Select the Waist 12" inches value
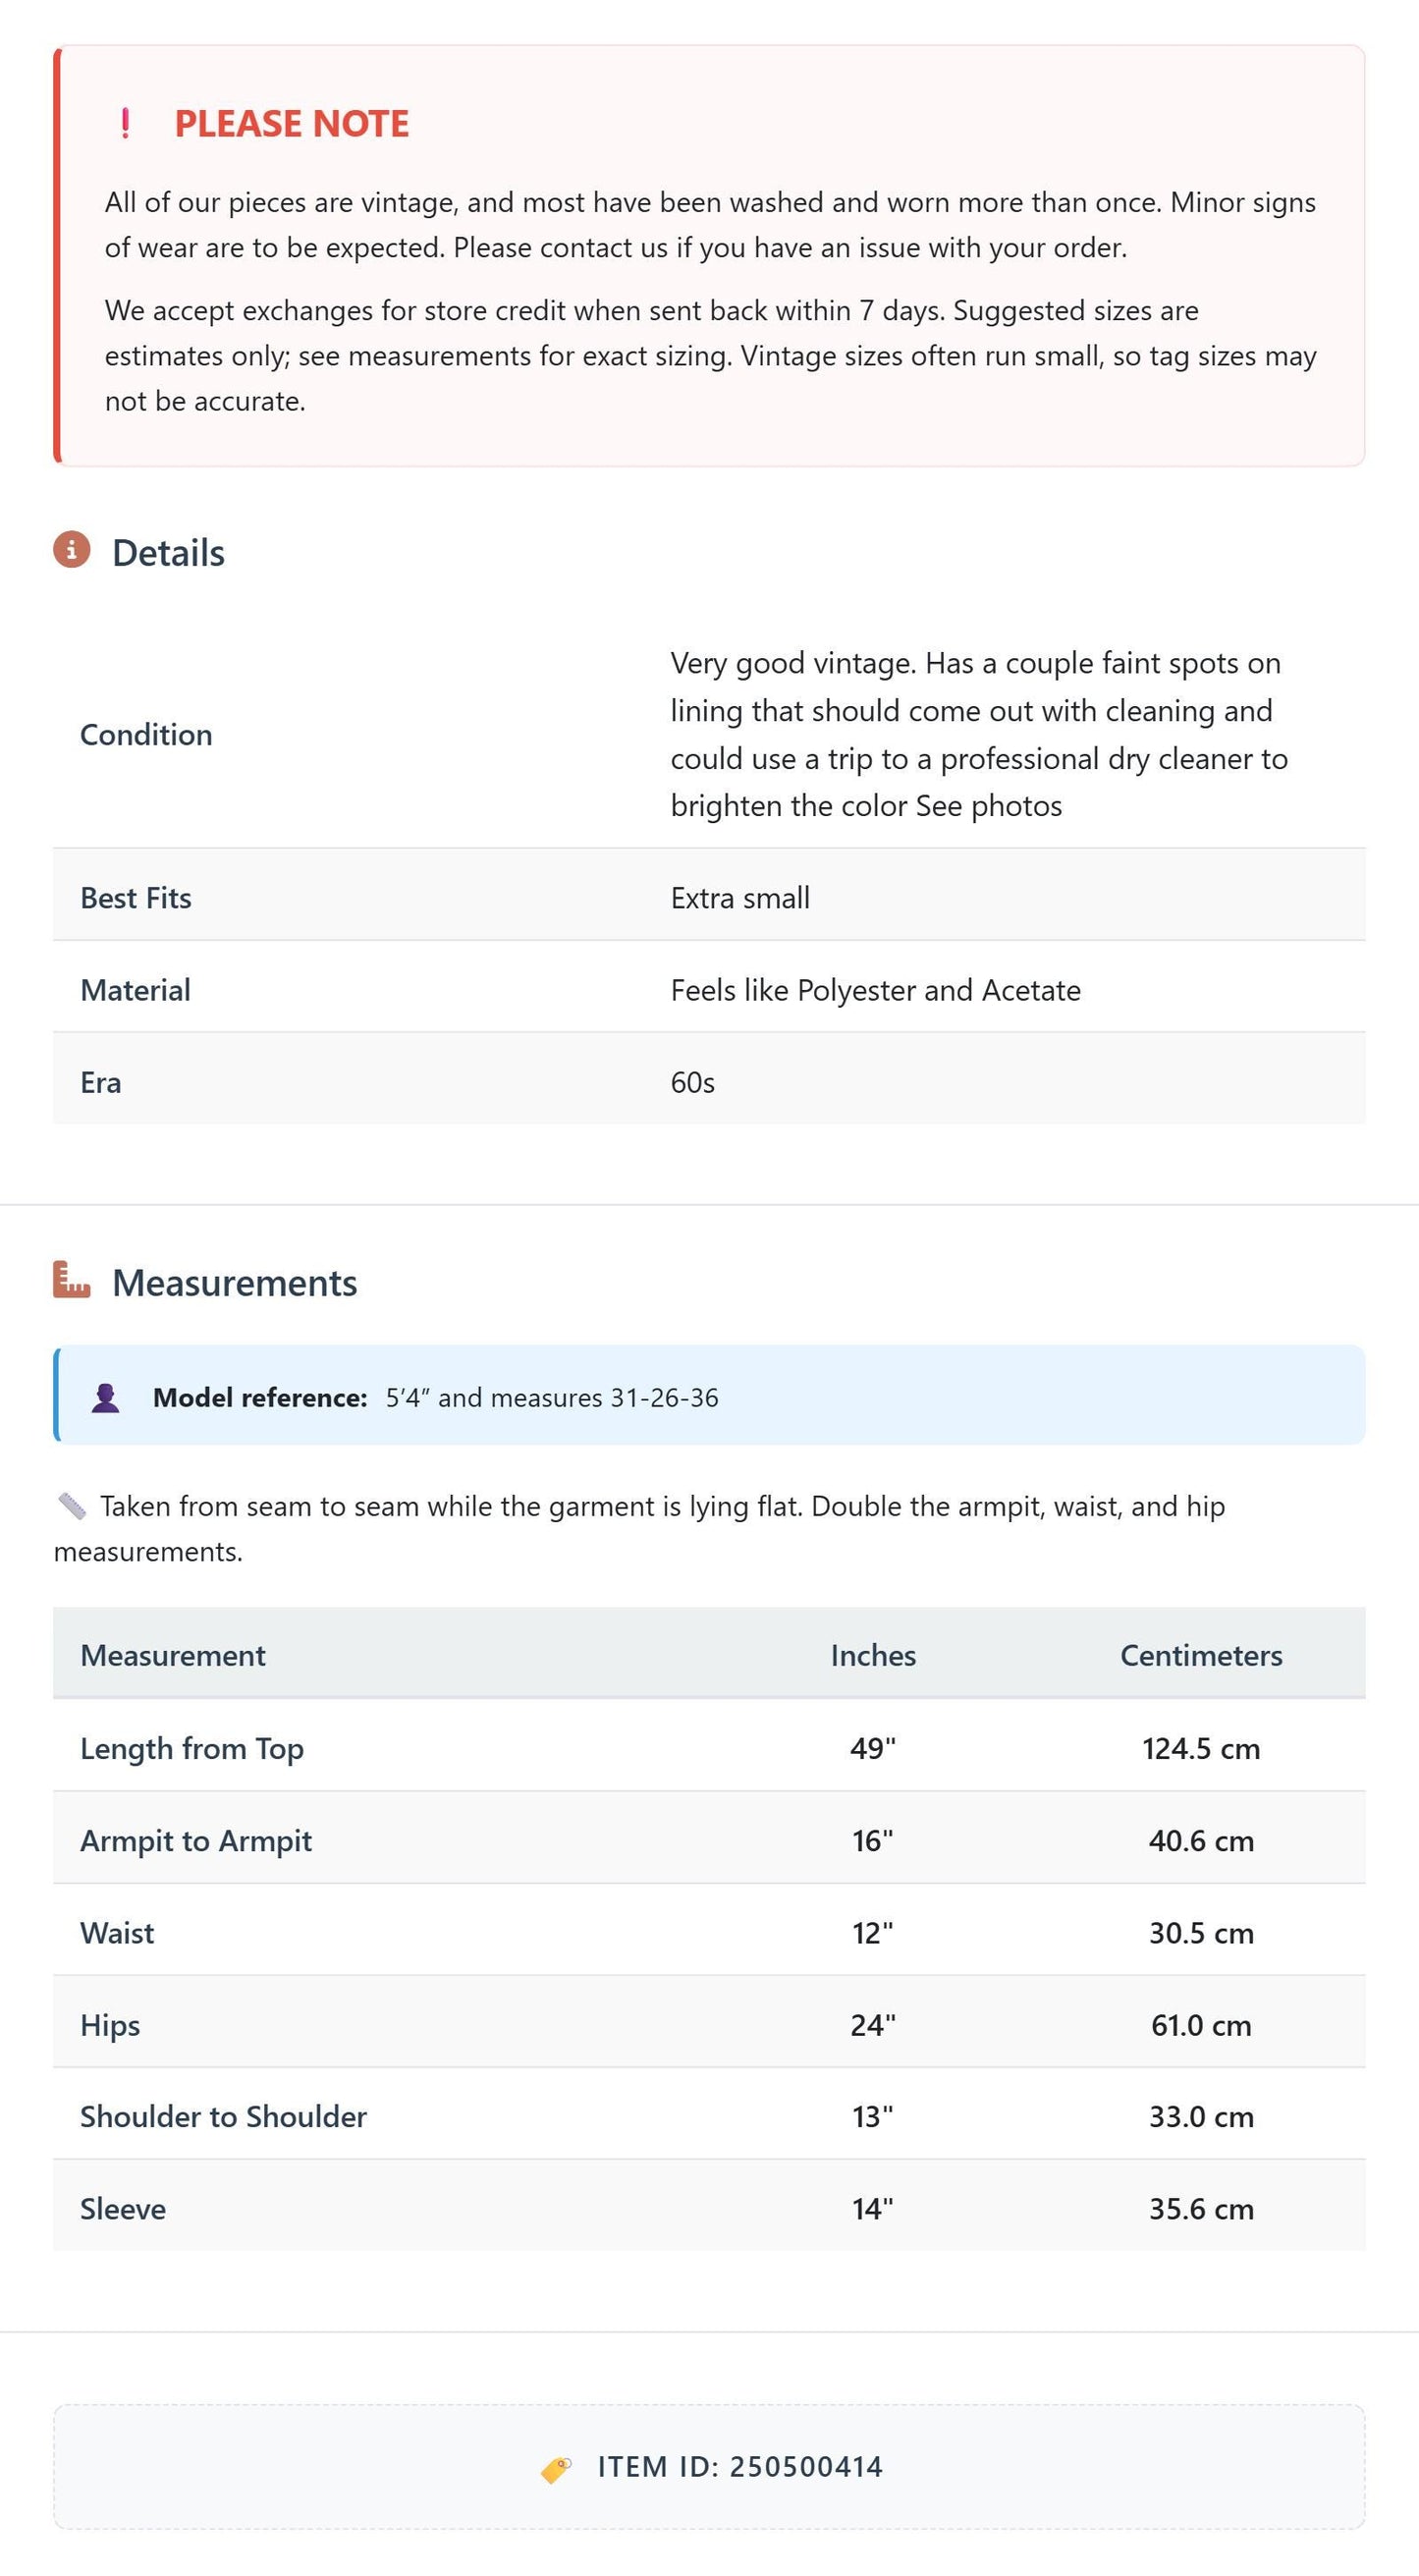The image size is (1419, 2576). coord(873,1933)
